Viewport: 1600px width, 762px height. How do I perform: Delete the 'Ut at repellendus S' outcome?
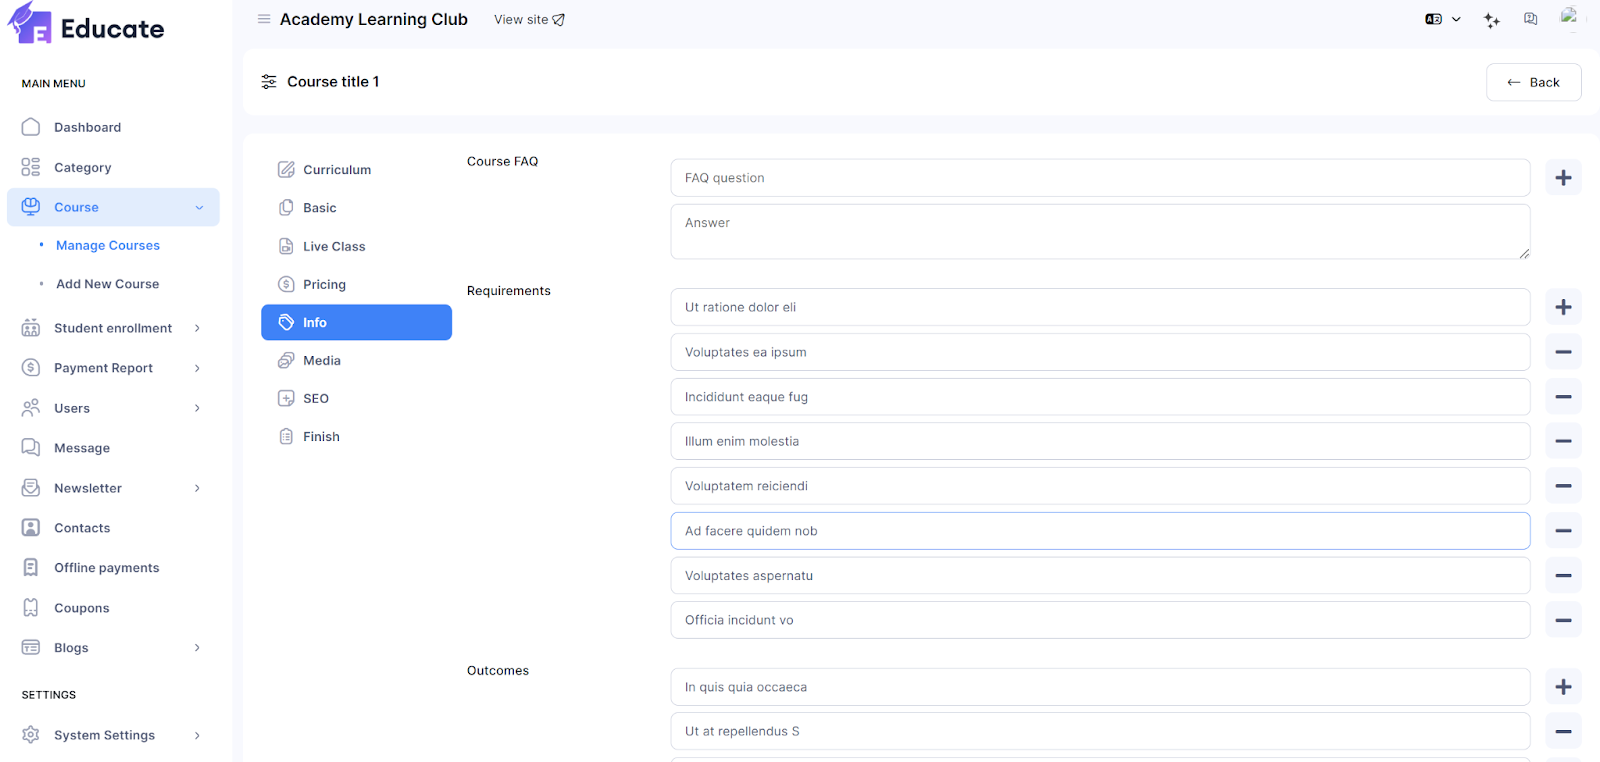[x=1563, y=731]
